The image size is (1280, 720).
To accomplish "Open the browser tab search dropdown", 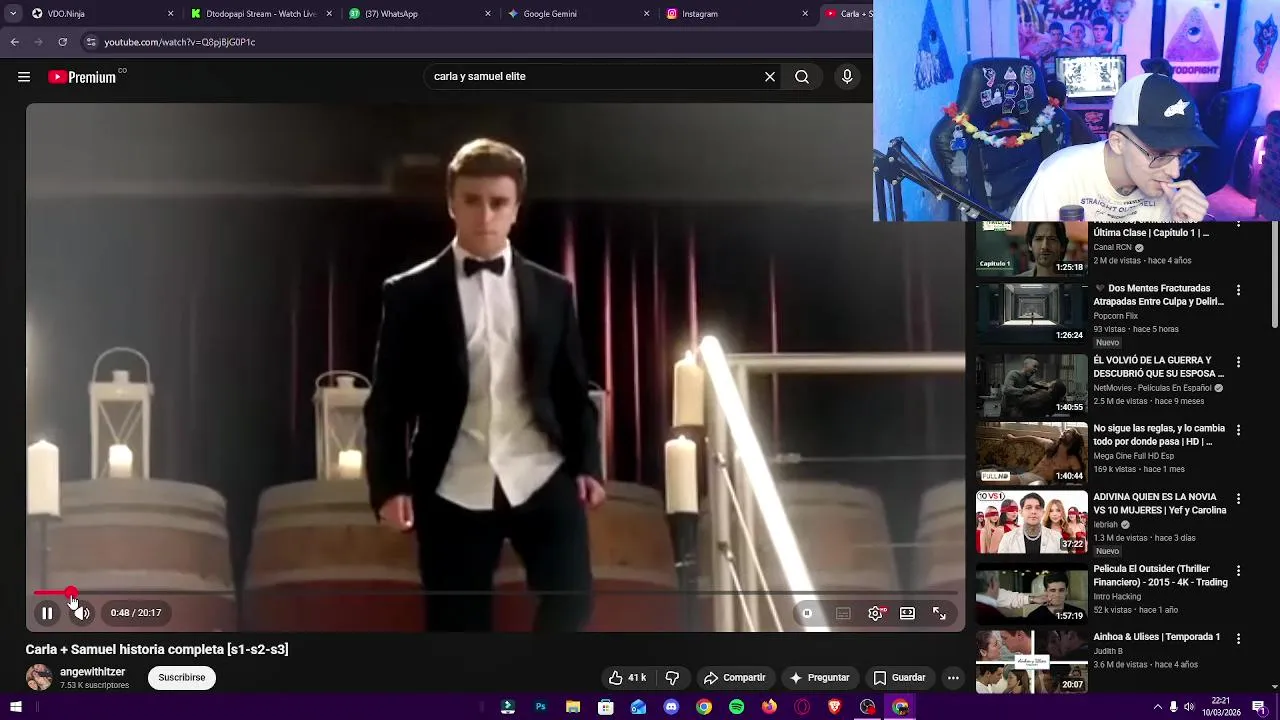I will tap(12, 14).
